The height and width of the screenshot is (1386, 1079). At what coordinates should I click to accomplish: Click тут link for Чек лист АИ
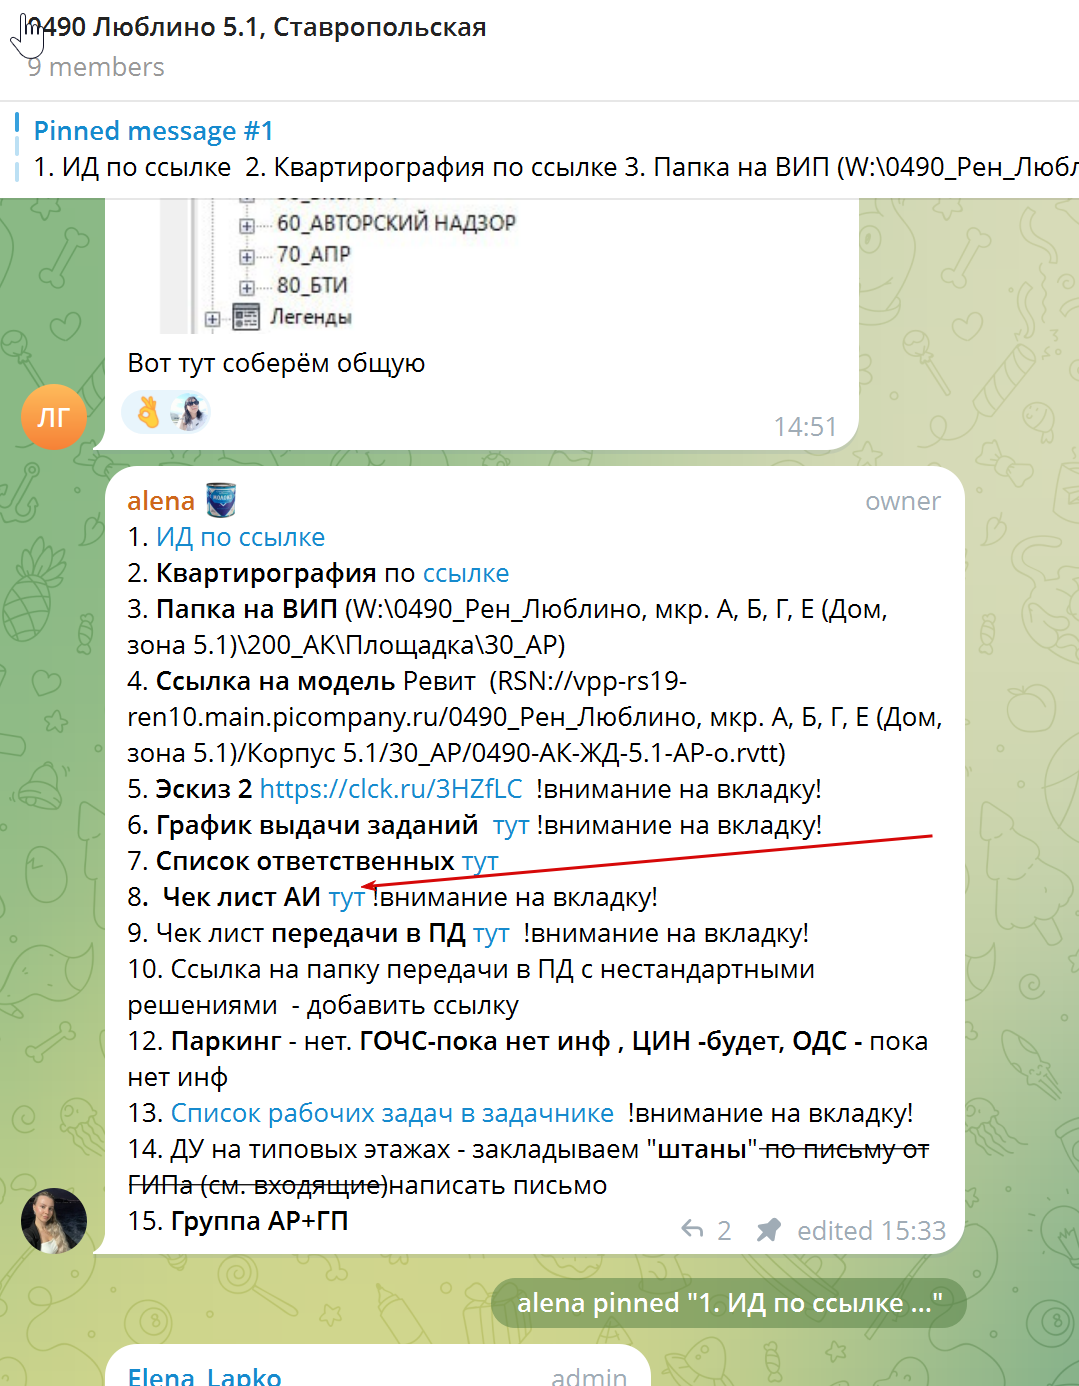coord(347,897)
